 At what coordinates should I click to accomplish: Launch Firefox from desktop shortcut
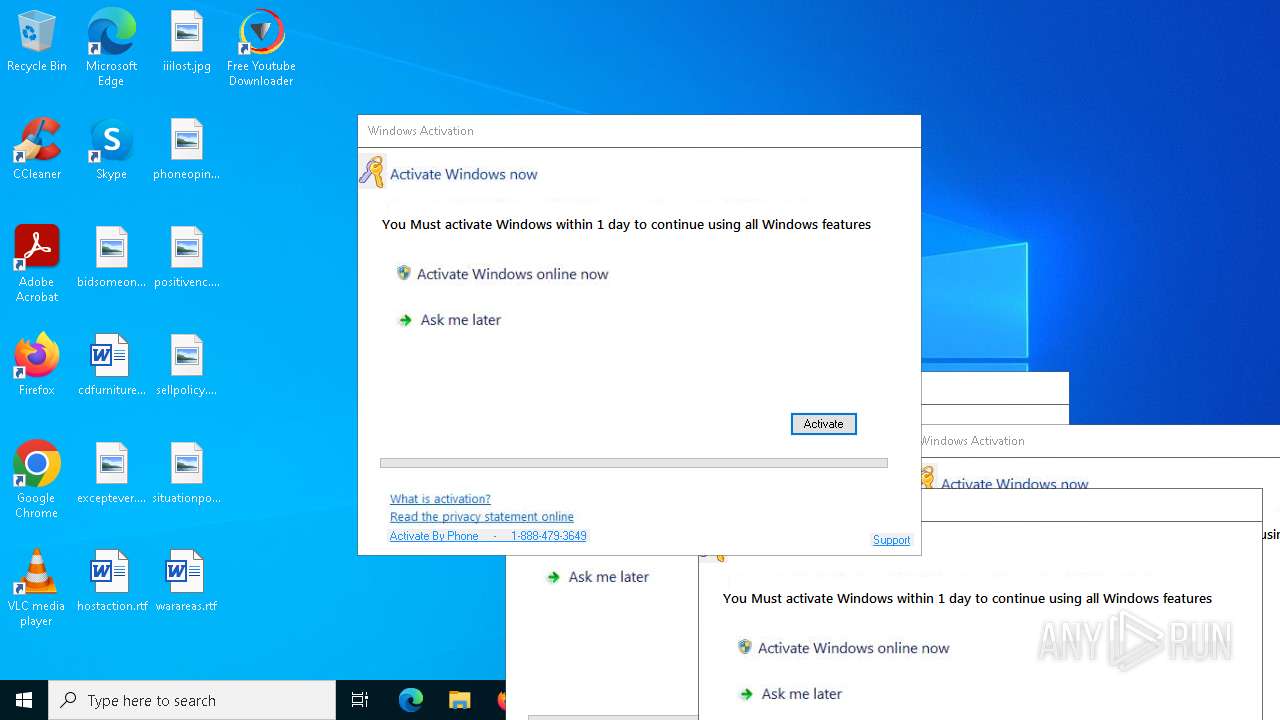pyautogui.click(x=37, y=366)
